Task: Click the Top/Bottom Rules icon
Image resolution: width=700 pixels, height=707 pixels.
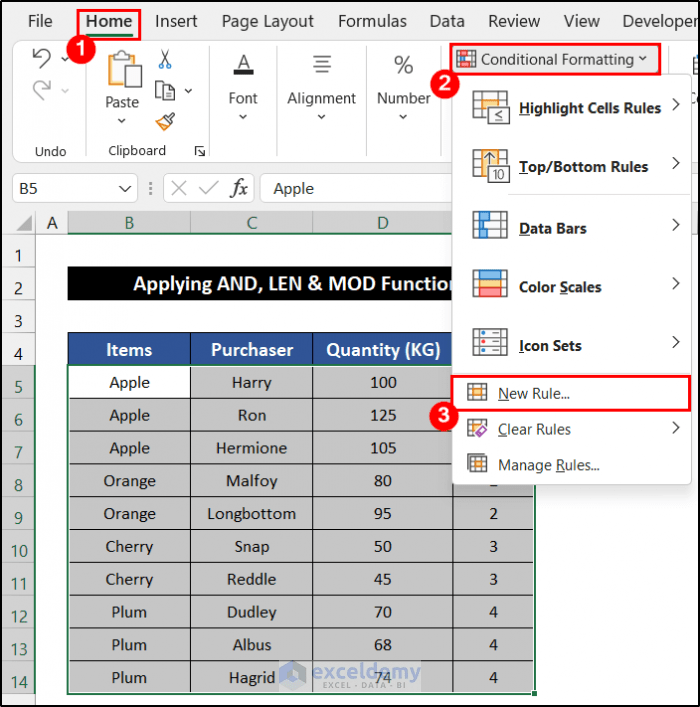Action: coord(491,166)
